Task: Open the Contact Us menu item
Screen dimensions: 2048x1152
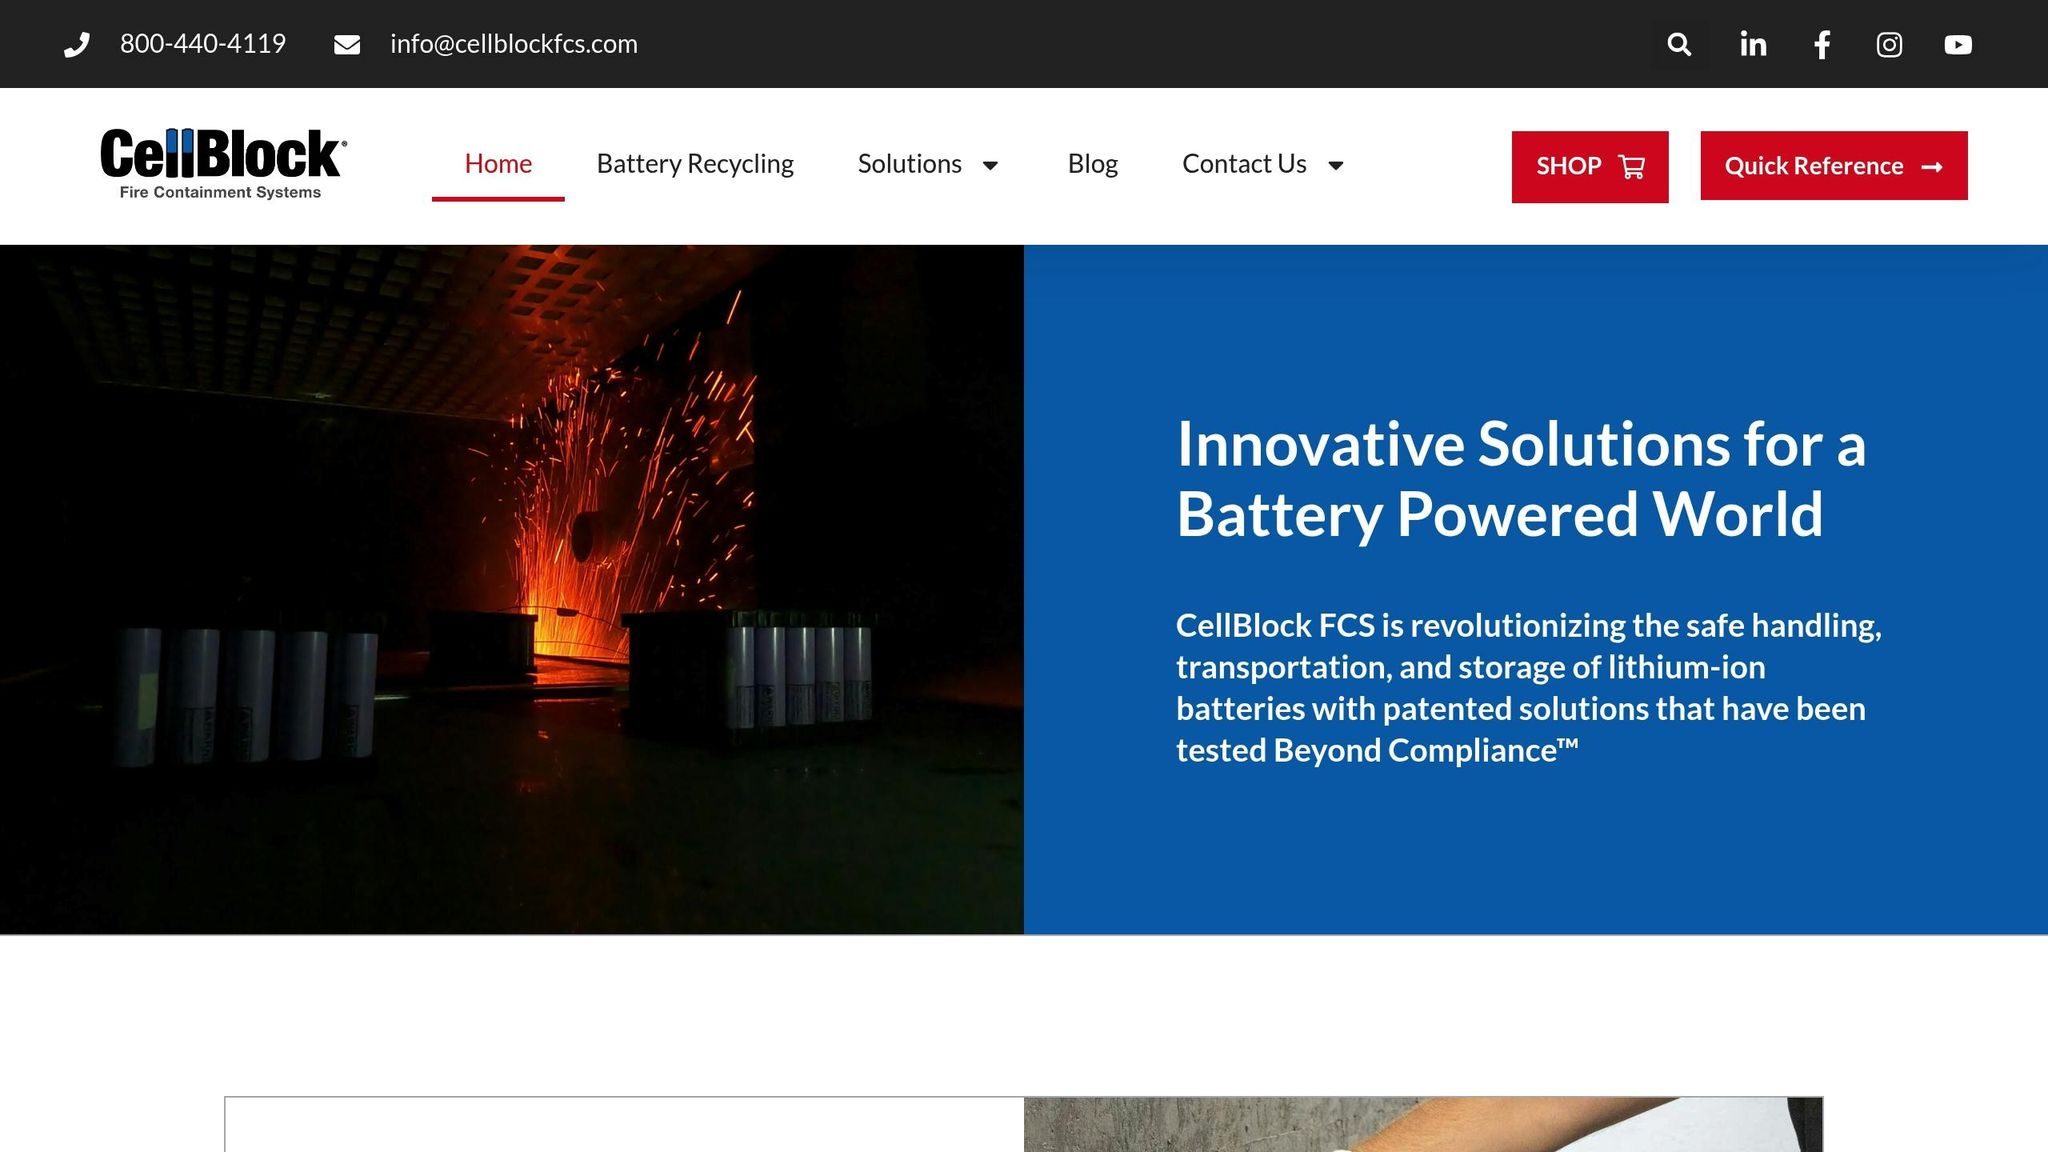Action: [1244, 164]
